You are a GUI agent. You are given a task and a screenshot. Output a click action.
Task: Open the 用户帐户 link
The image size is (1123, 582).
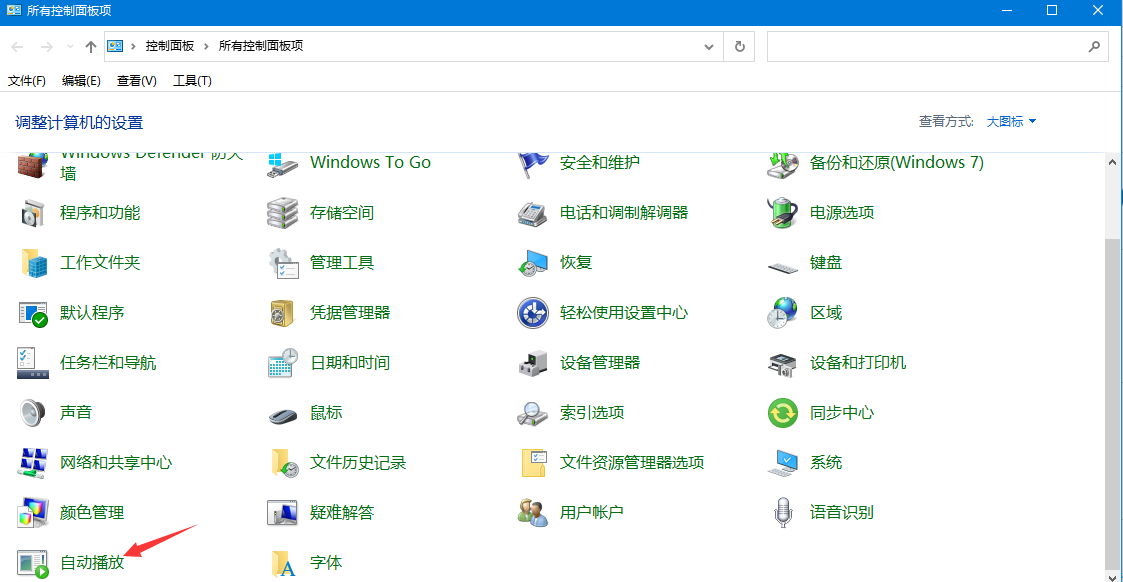pyautogui.click(x=591, y=513)
